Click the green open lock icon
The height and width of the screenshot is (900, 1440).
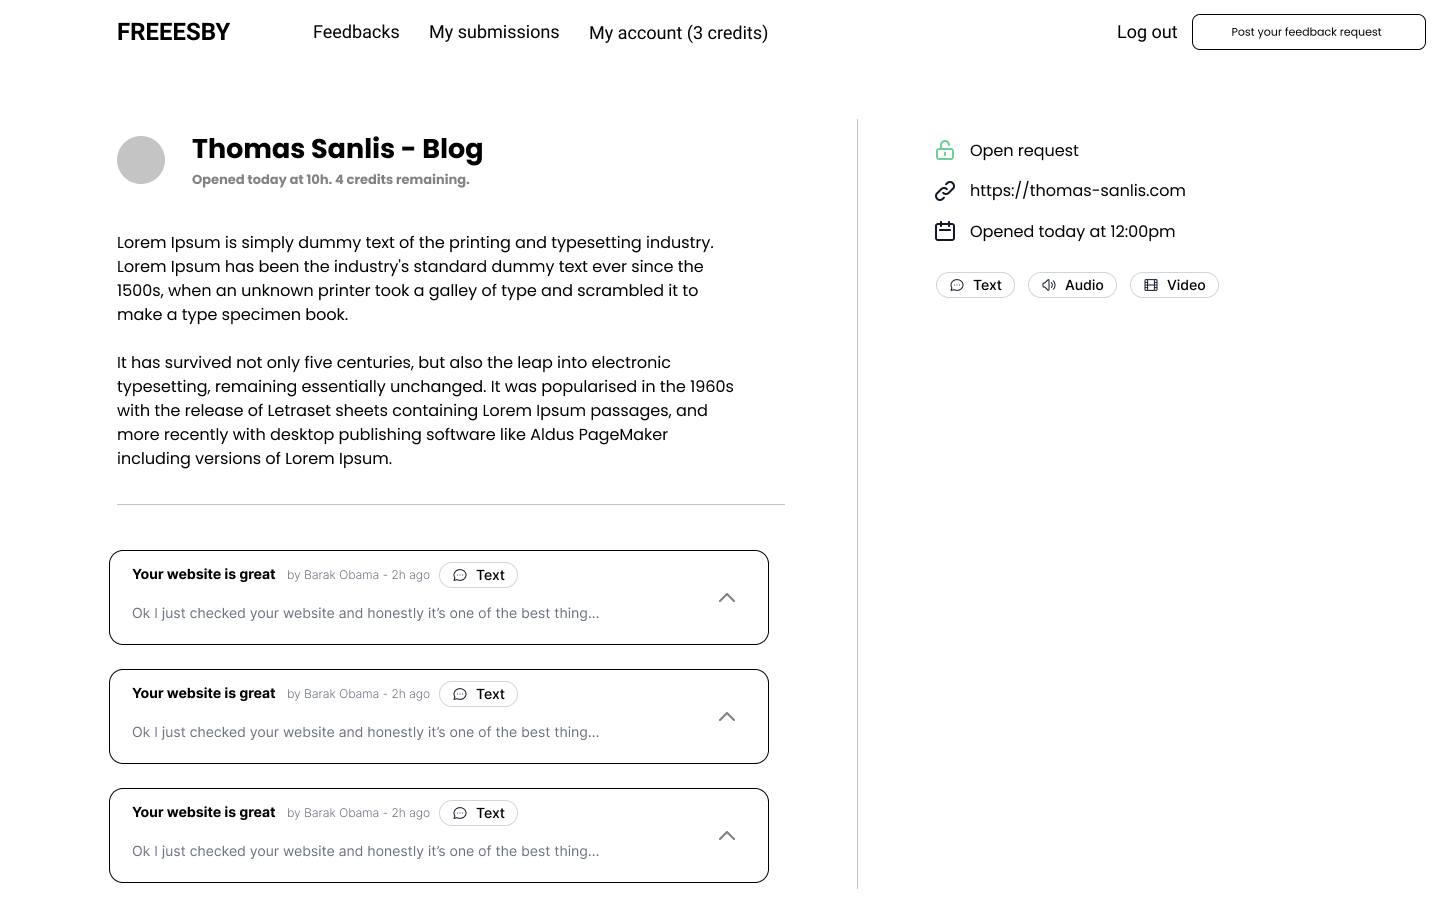tap(944, 151)
